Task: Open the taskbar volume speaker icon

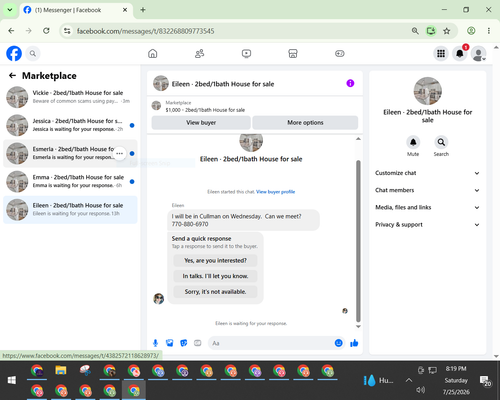Action: coord(421,390)
